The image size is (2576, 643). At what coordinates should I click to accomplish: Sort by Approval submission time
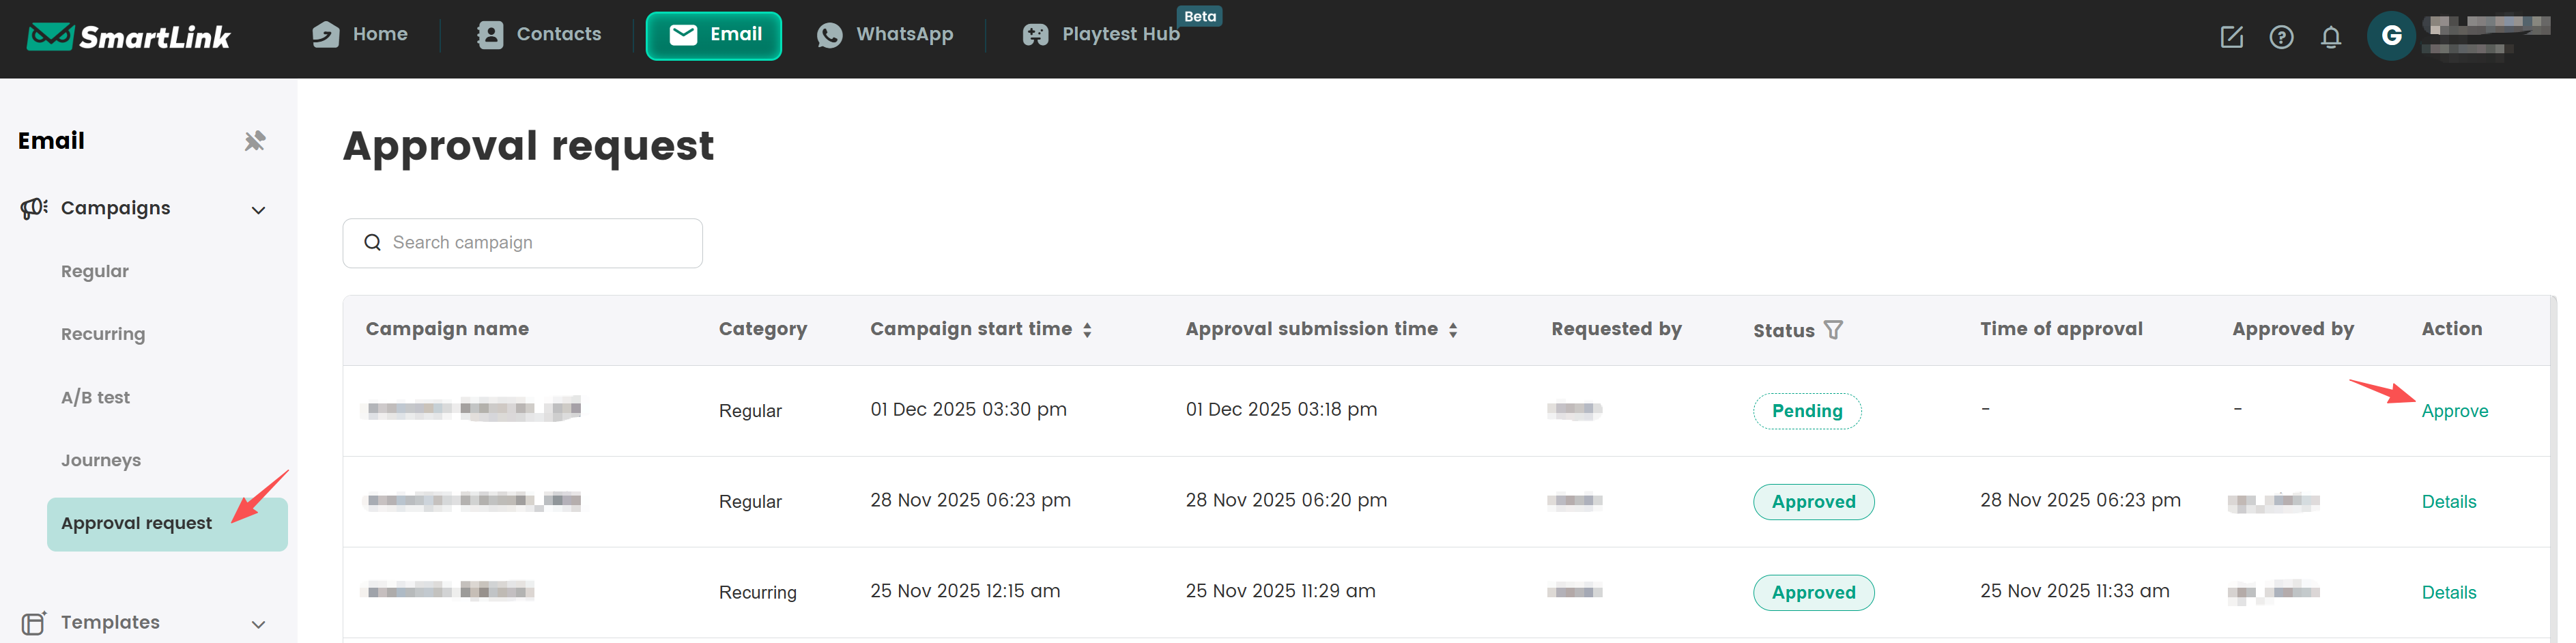pos(1453,329)
